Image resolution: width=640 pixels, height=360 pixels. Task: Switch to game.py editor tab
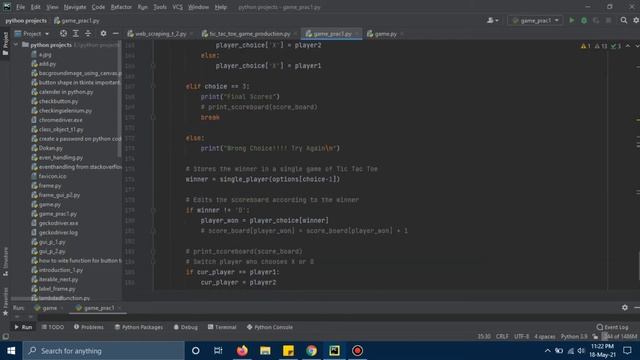click(384, 34)
